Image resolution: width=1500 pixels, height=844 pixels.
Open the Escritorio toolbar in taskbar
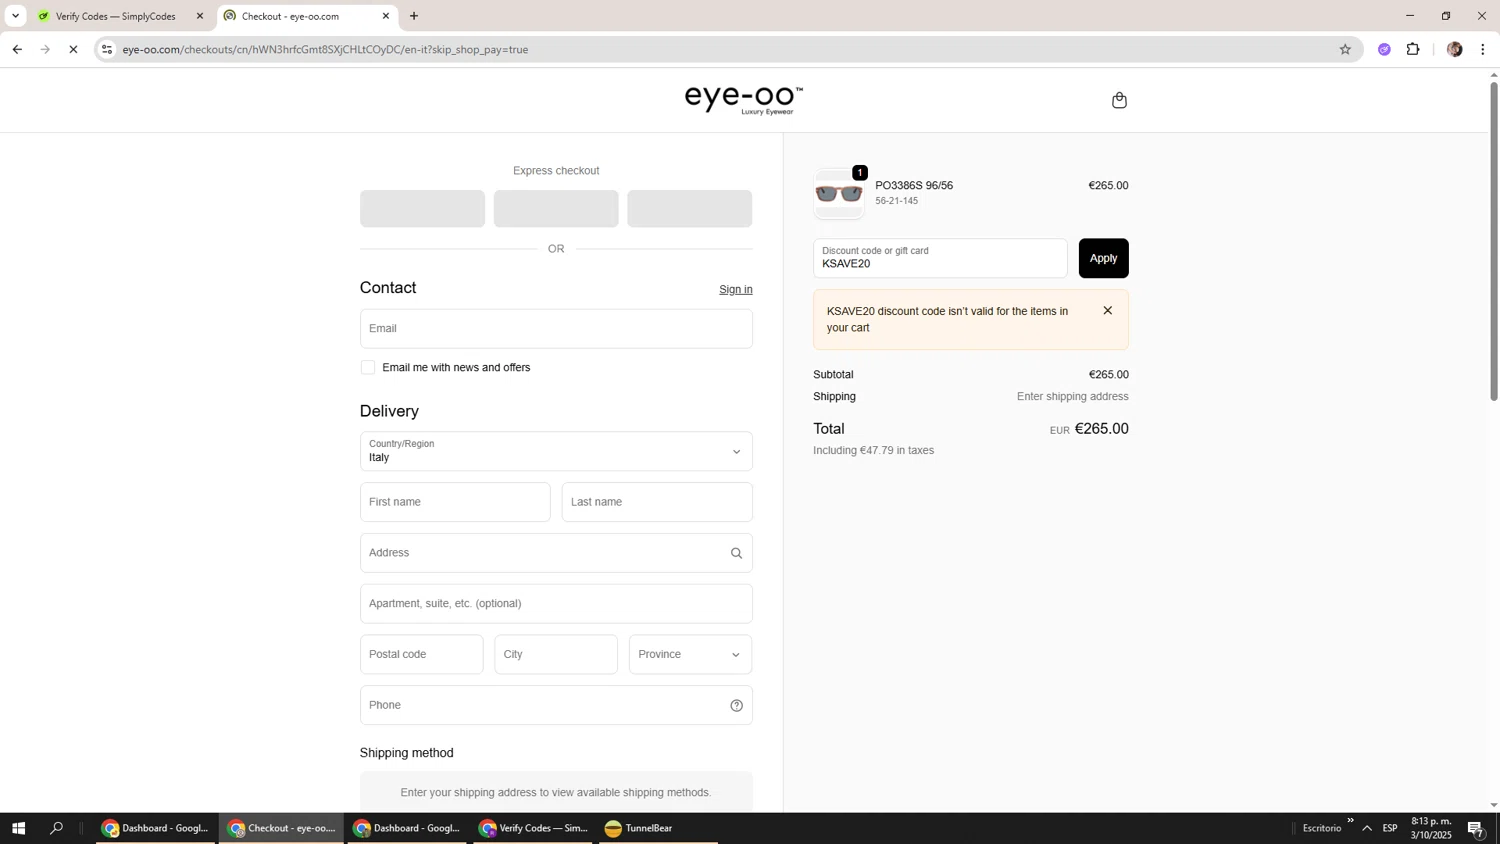coord(1322,828)
